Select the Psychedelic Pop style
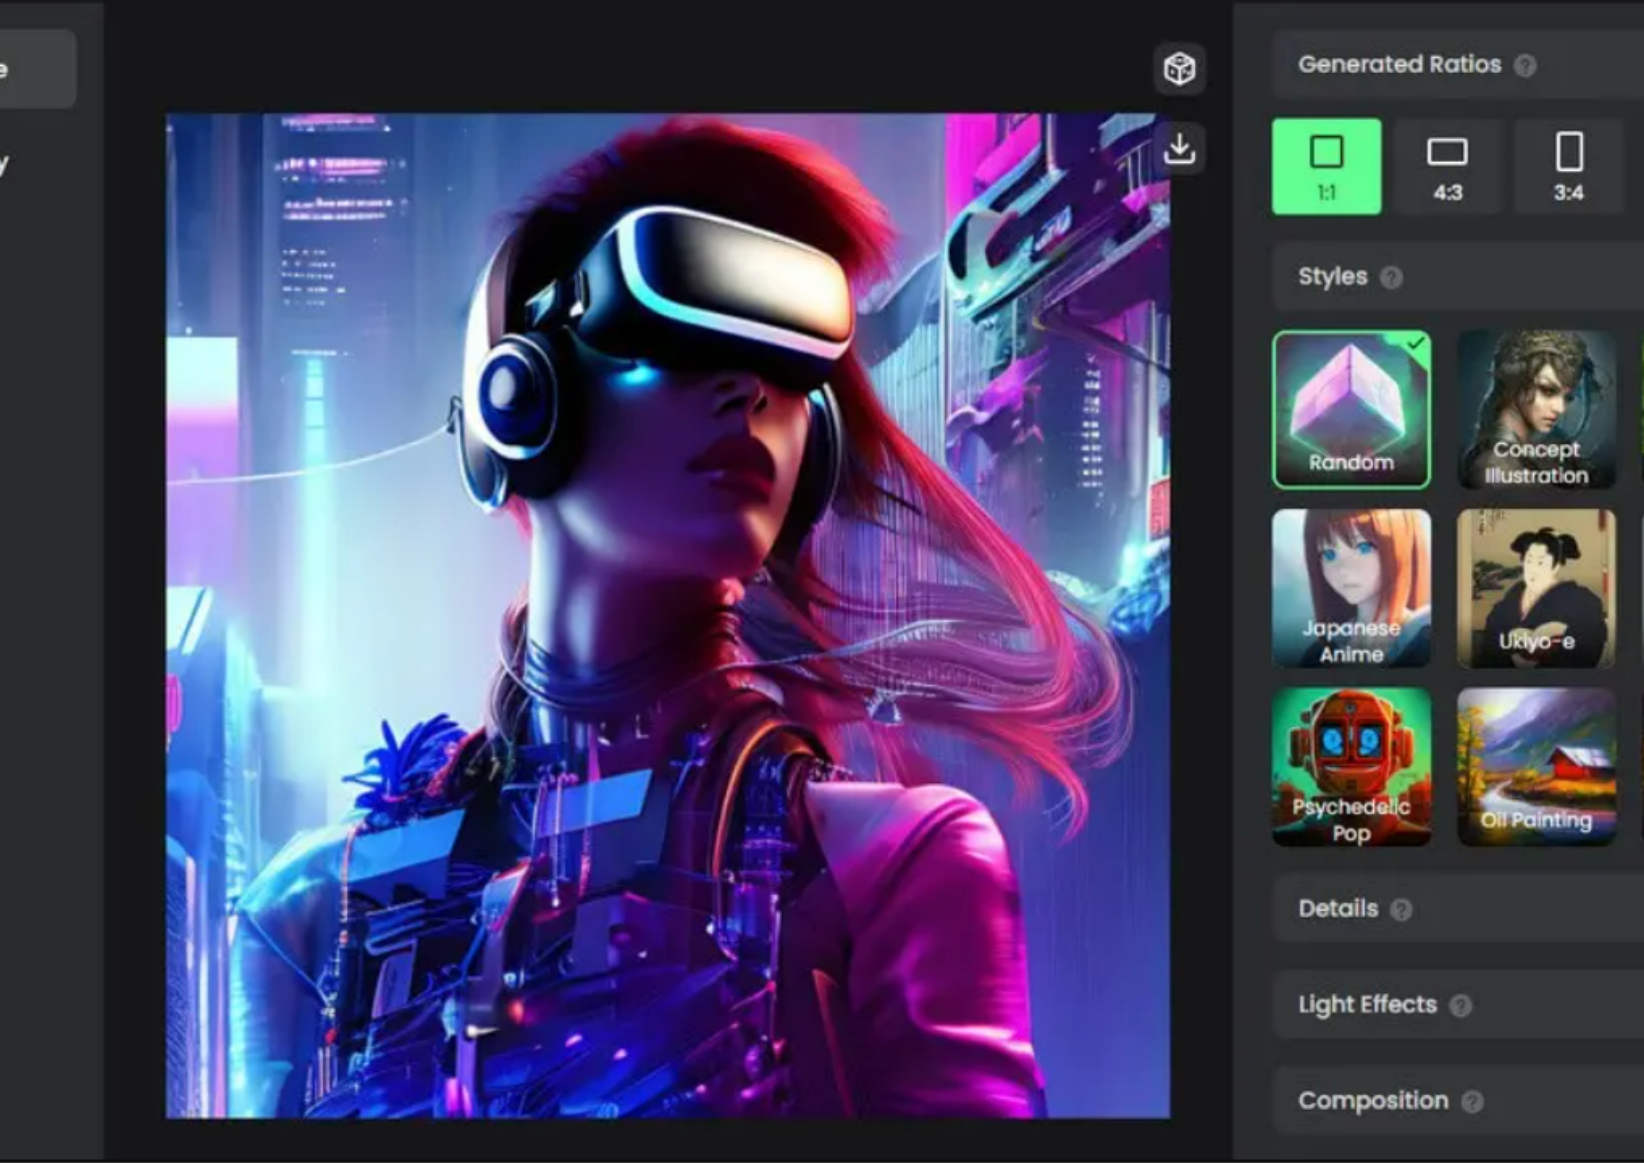This screenshot has height=1163, width=1644. click(1351, 767)
